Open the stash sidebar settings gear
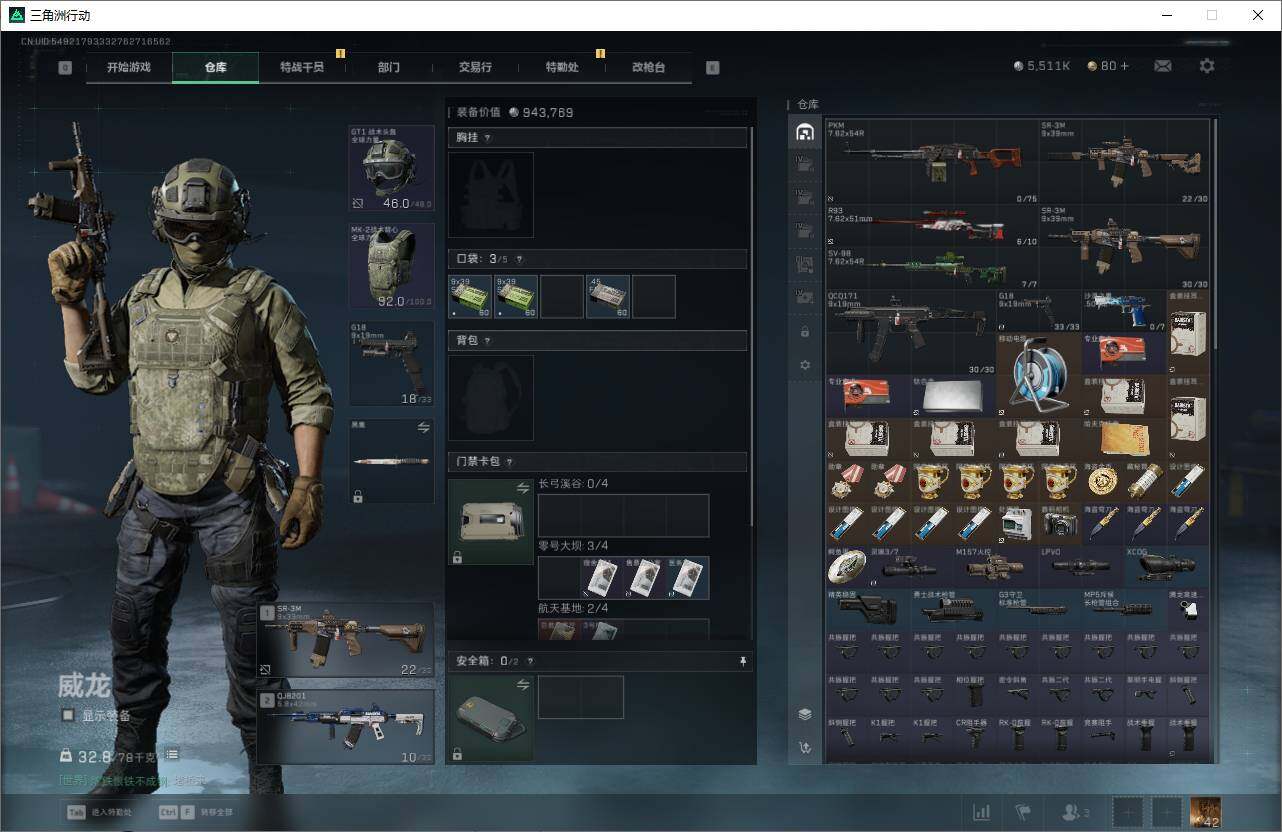The height and width of the screenshot is (832, 1282). pyautogui.click(x=805, y=365)
